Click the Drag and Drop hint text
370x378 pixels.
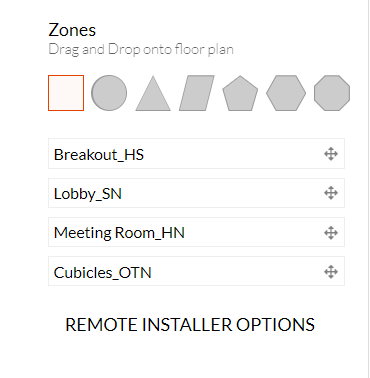(141, 50)
